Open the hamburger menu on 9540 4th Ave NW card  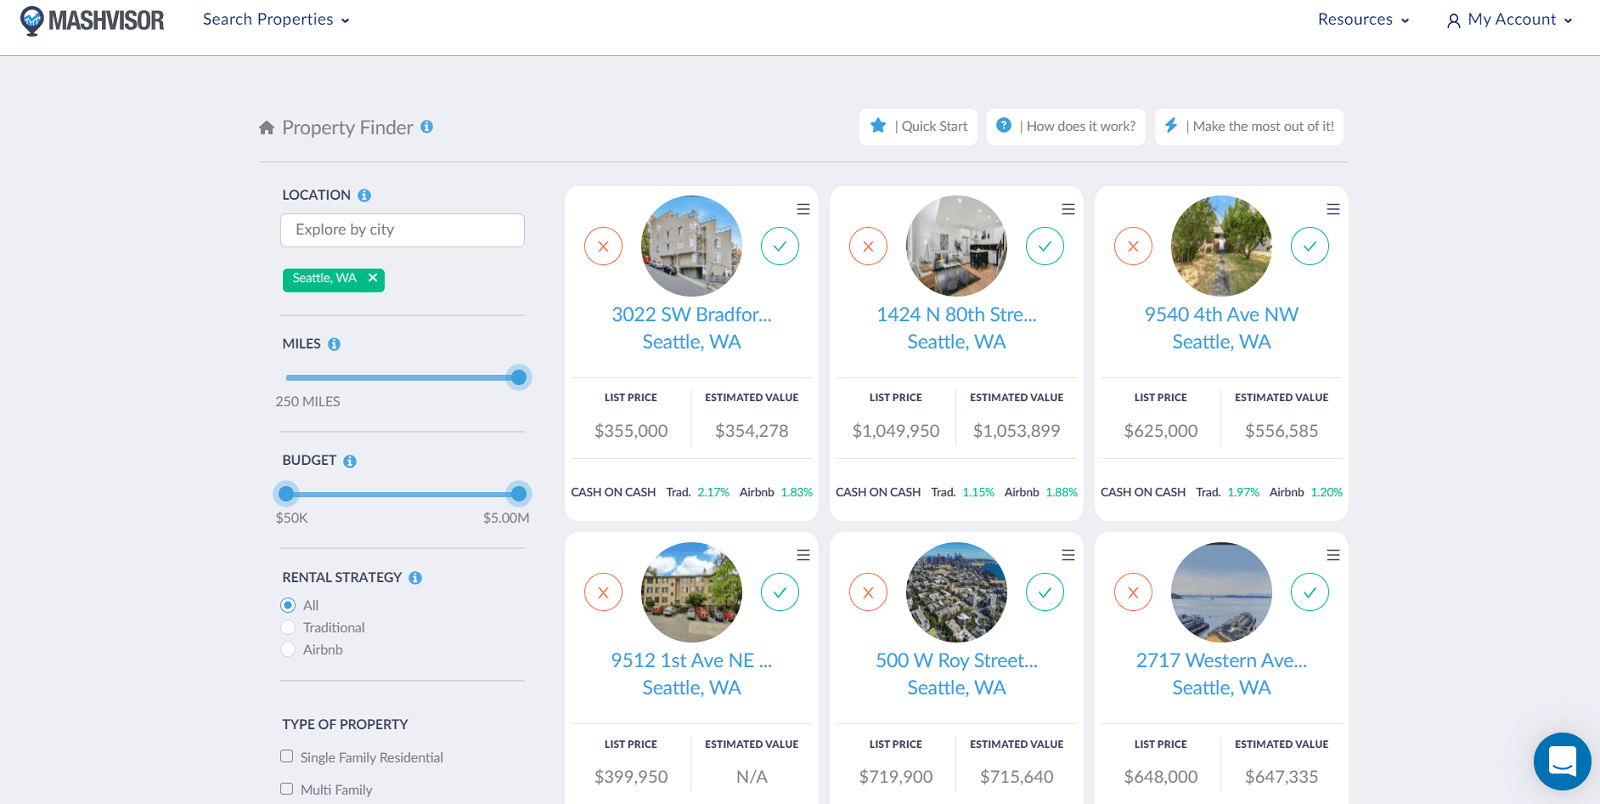(x=1332, y=209)
